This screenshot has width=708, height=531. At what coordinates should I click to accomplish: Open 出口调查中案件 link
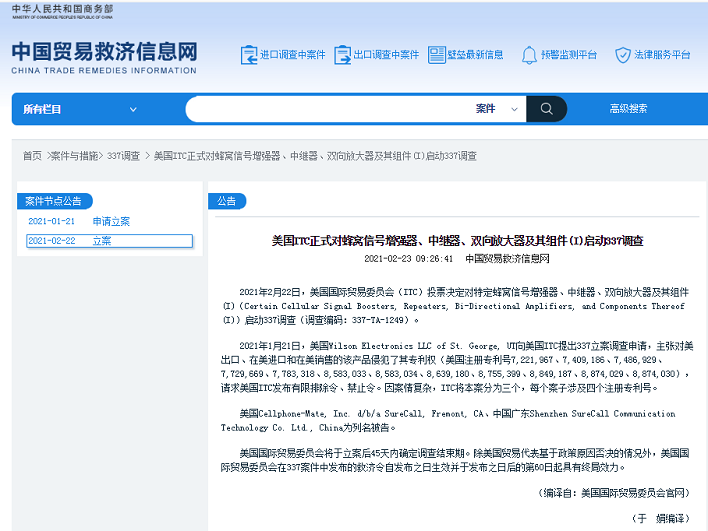(x=386, y=55)
